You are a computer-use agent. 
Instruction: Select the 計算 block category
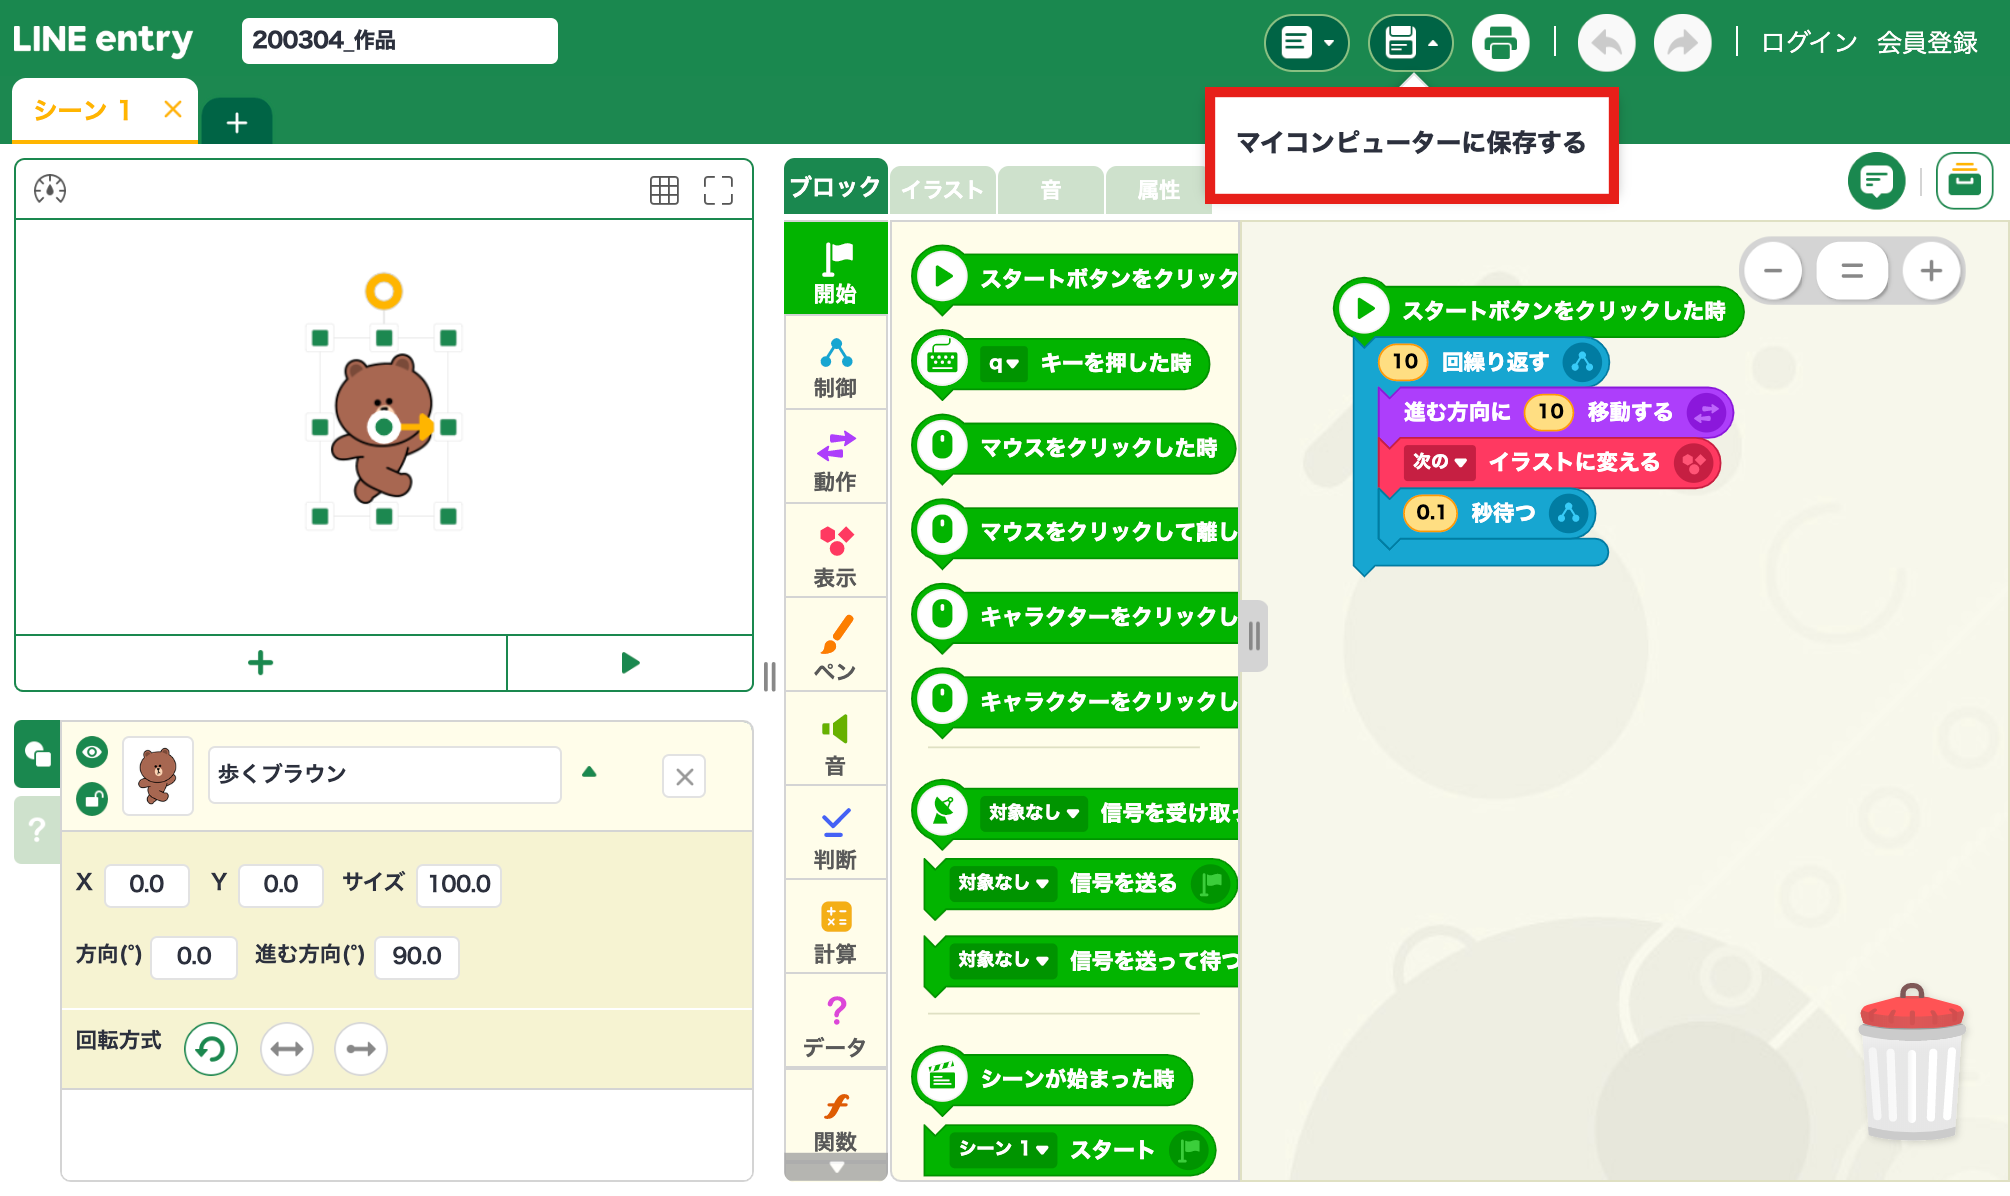[x=835, y=929]
